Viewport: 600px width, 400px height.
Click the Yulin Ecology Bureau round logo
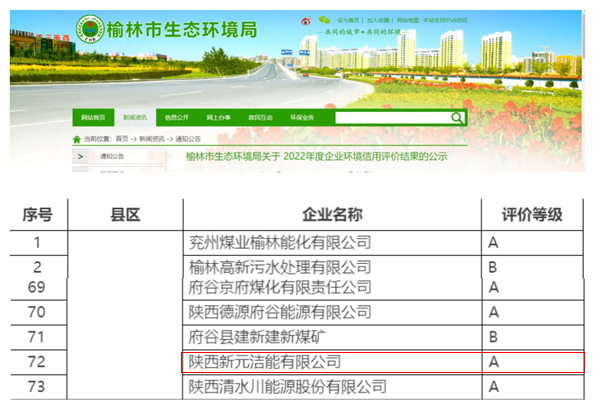coord(90,29)
